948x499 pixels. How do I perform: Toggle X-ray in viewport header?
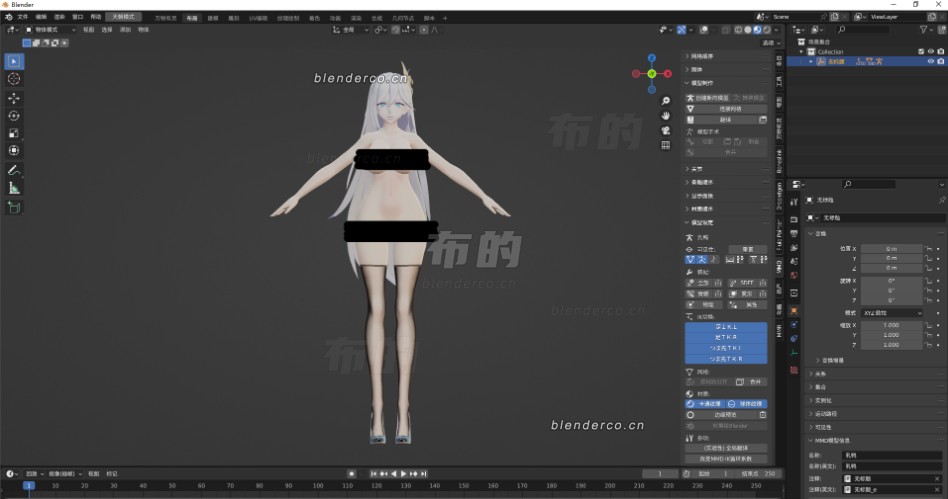726,30
